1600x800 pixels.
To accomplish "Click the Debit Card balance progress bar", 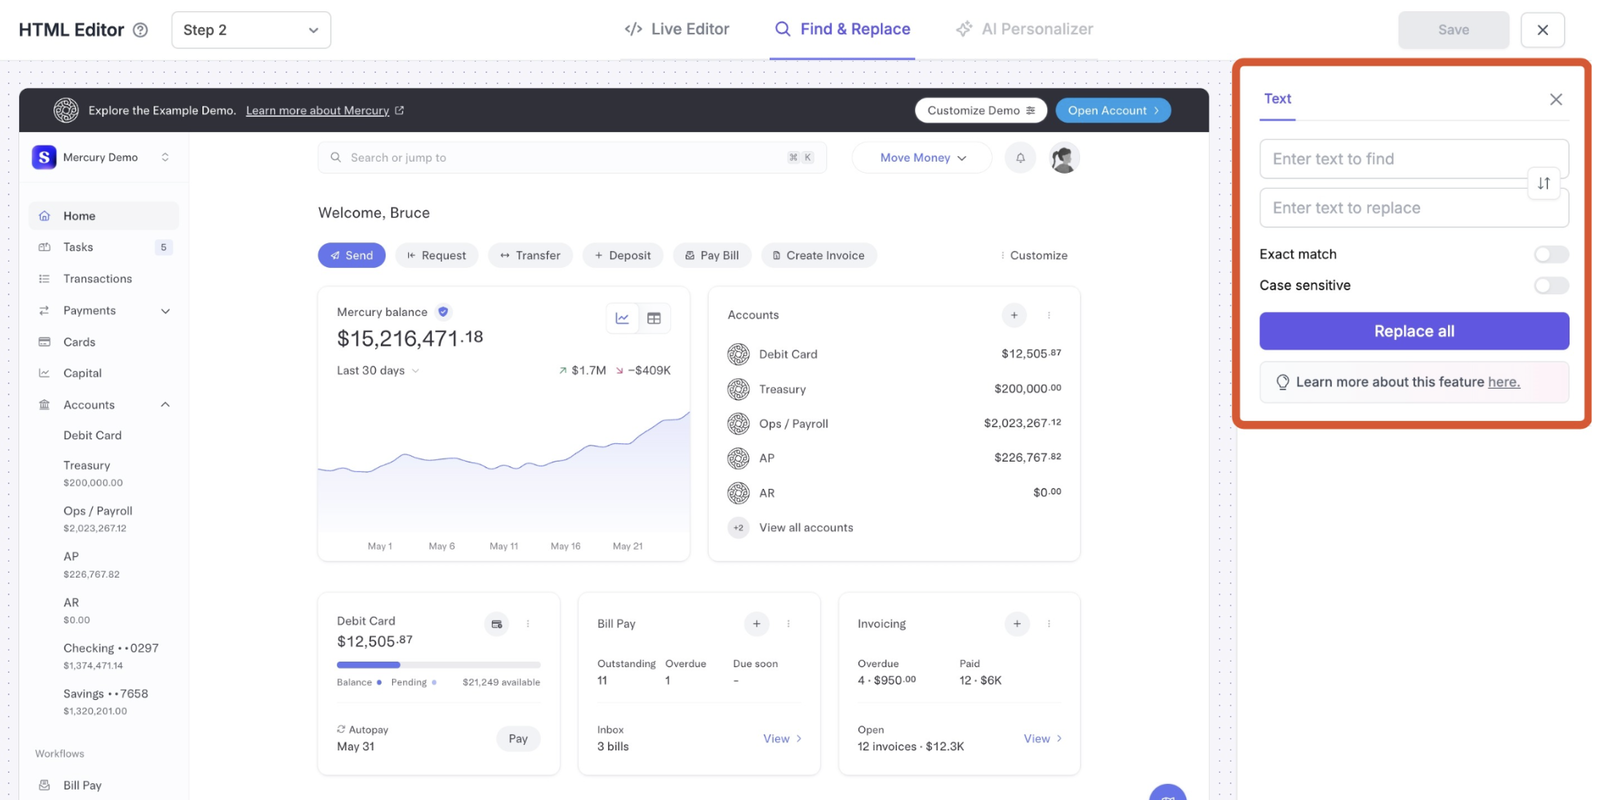I will pos(438,664).
